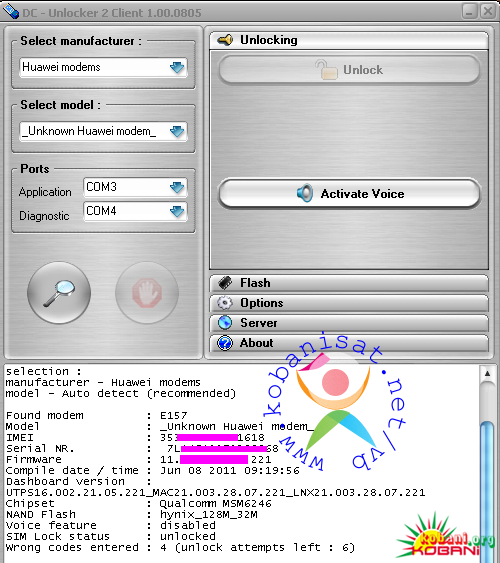The width and height of the screenshot is (500, 563).
Task: Click the 'model - Auto detect' log line
Action: click(x=121, y=394)
